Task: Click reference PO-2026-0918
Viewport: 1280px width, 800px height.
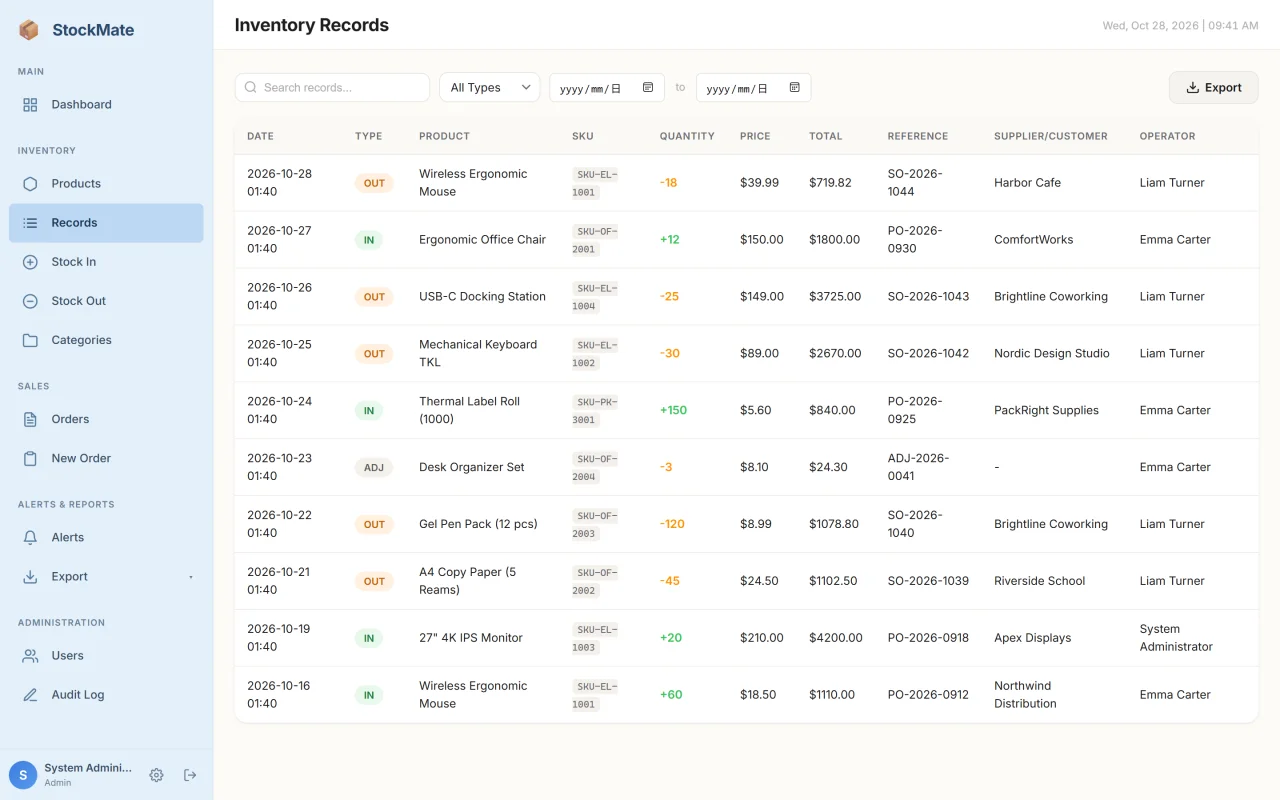Action: tap(928, 638)
